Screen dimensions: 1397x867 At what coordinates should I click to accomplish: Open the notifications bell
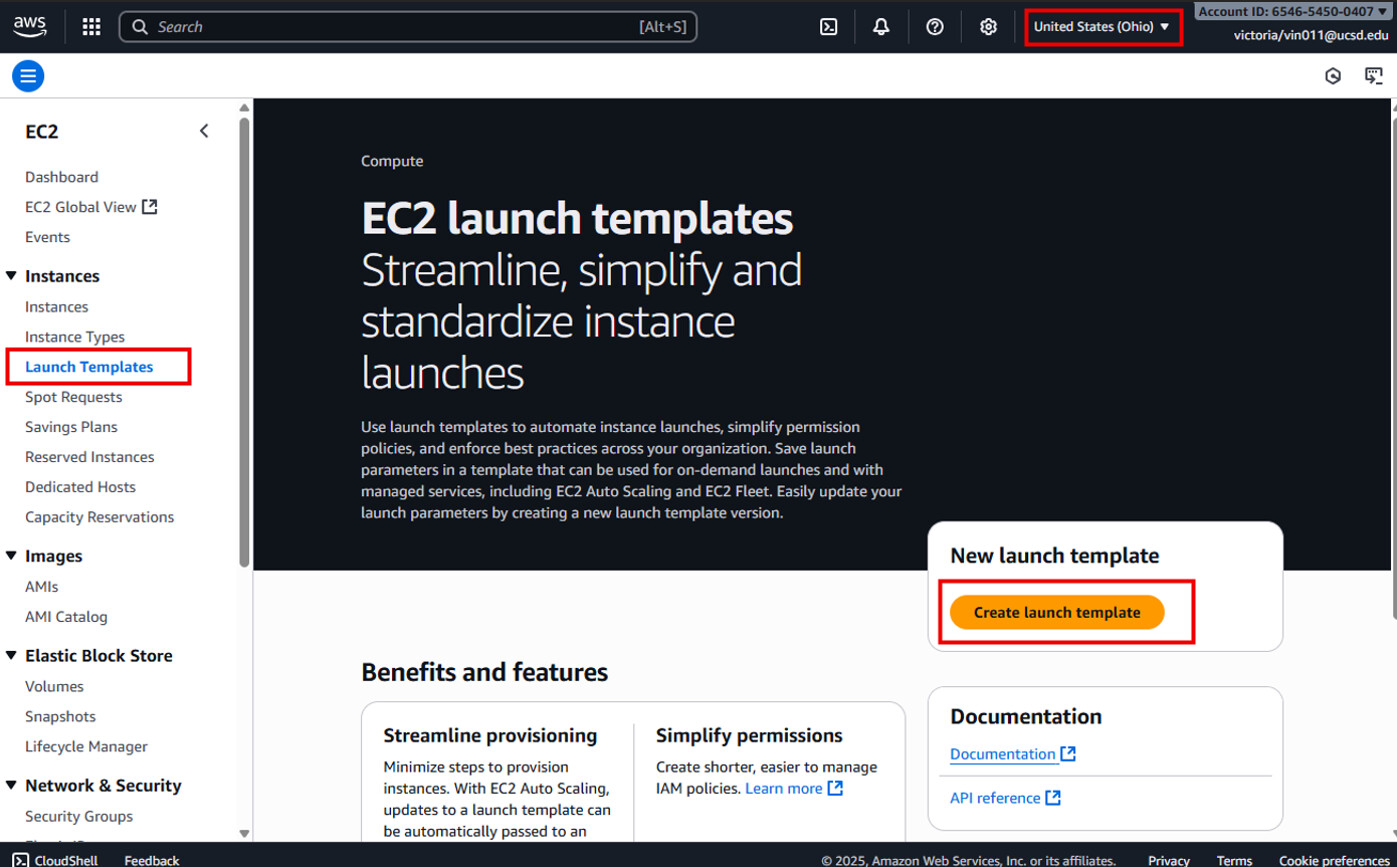tap(881, 27)
